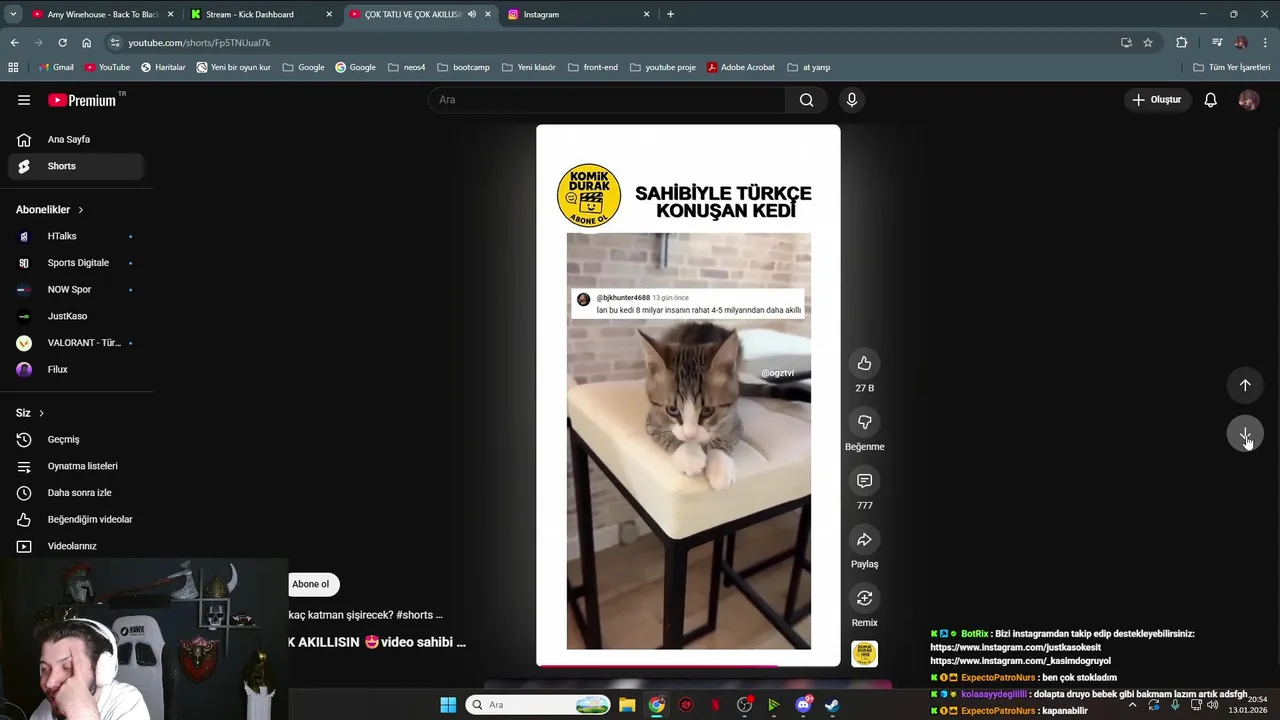The image size is (1280, 720).
Task: Open the YouTube guide hamburger menu
Action: (x=24, y=100)
